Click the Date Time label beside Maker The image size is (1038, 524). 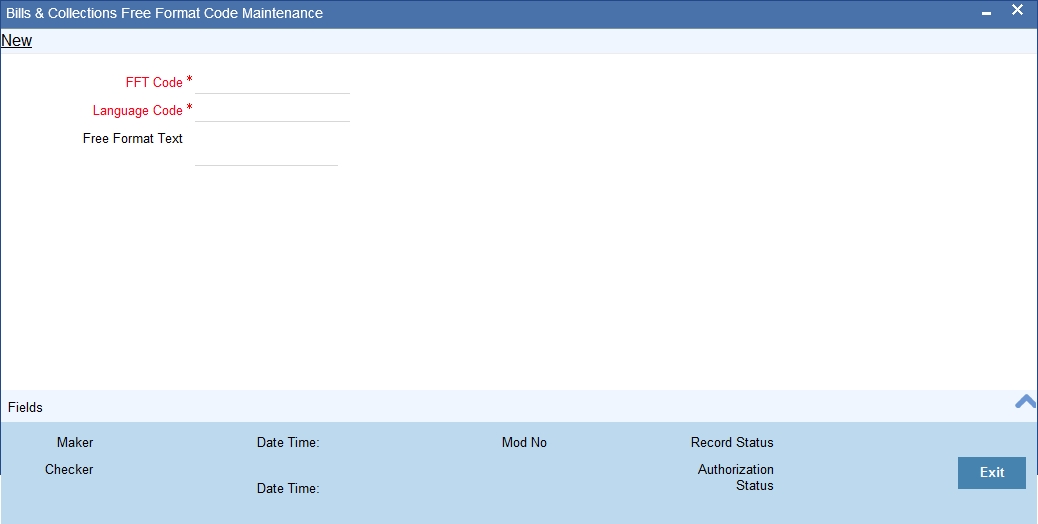click(288, 443)
